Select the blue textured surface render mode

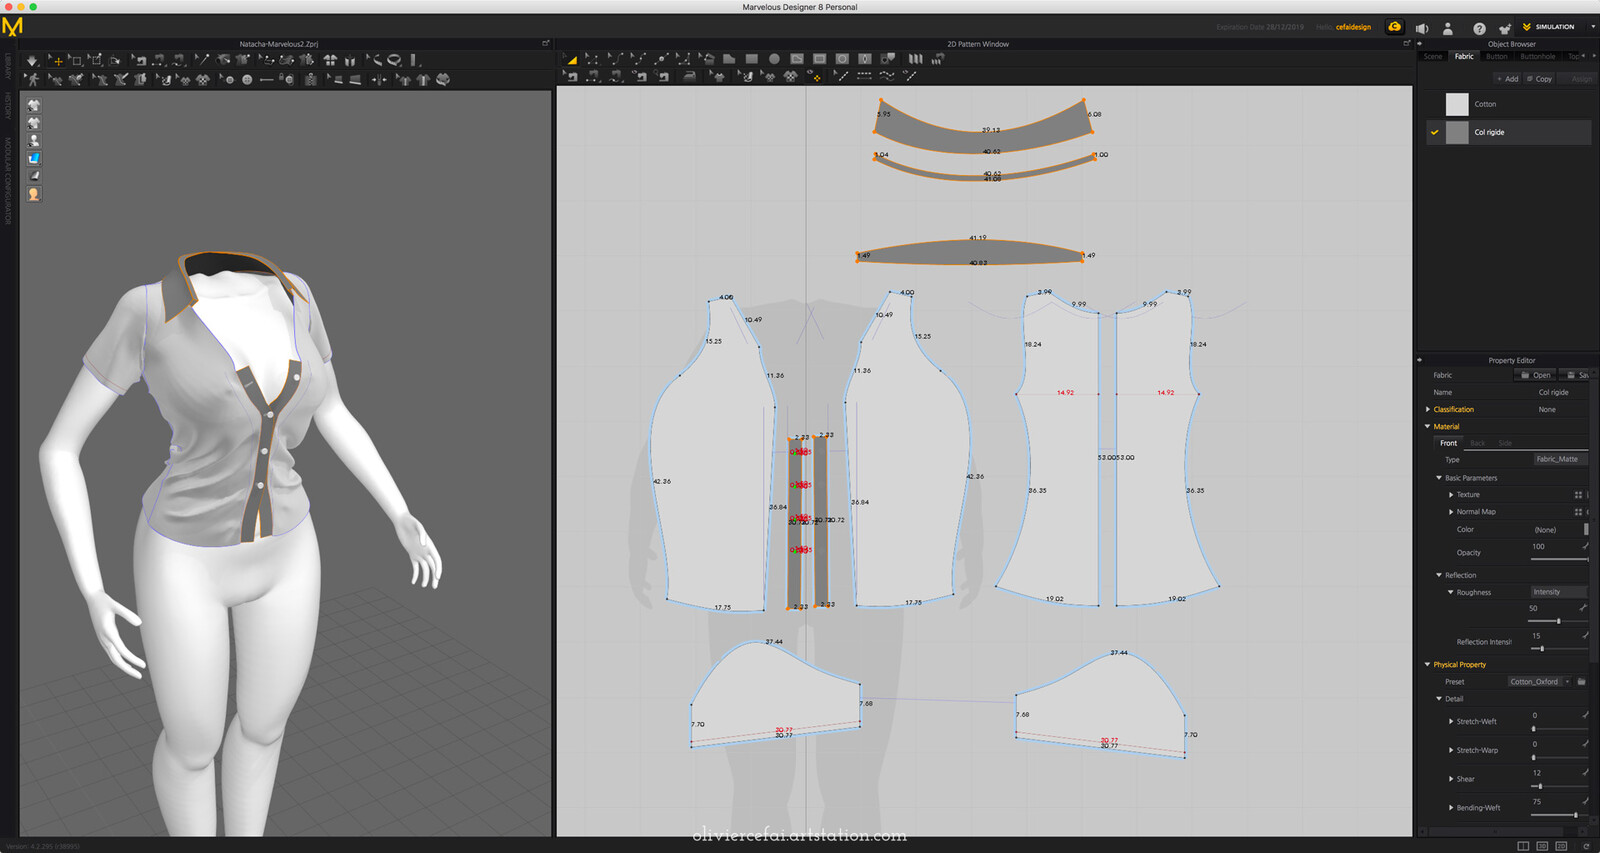pos(34,158)
